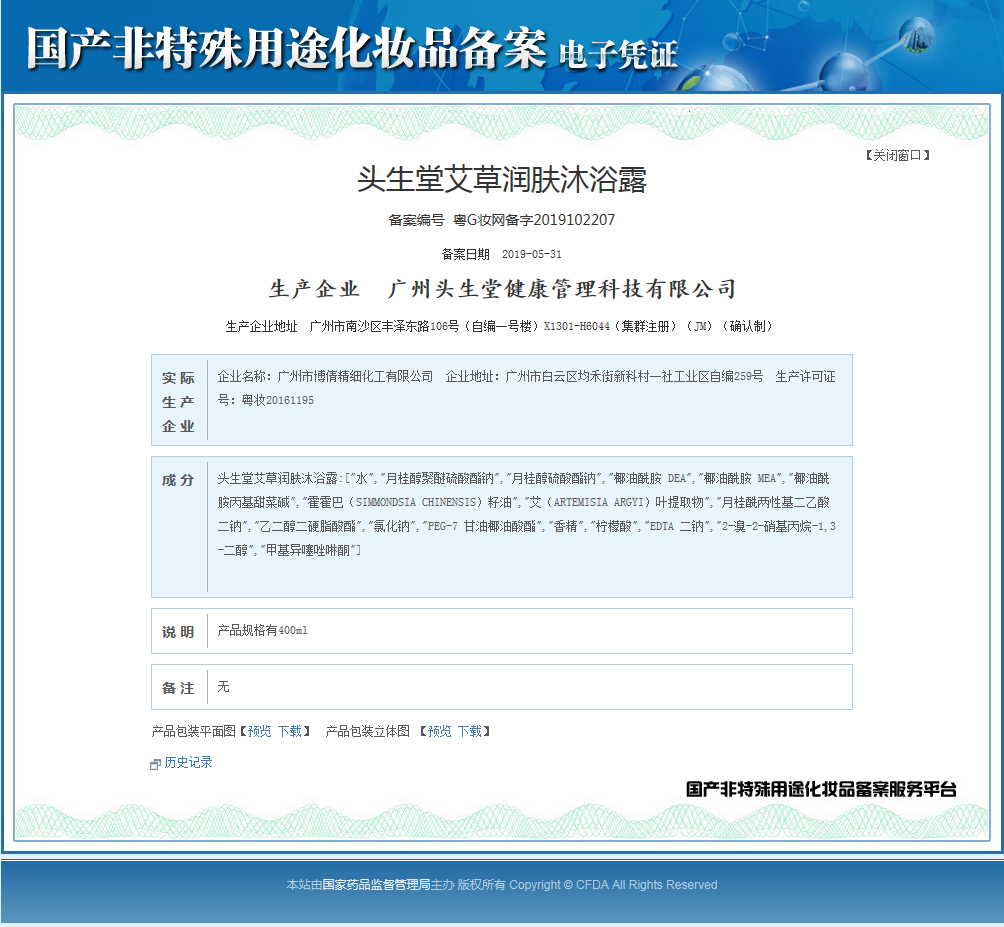Click the 国产非特殊用途化妆品备案服务平台 signature text
Image resolution: width=1004 pixels, height=927 pixels.
pyautogui.click(x=822, y=789)
